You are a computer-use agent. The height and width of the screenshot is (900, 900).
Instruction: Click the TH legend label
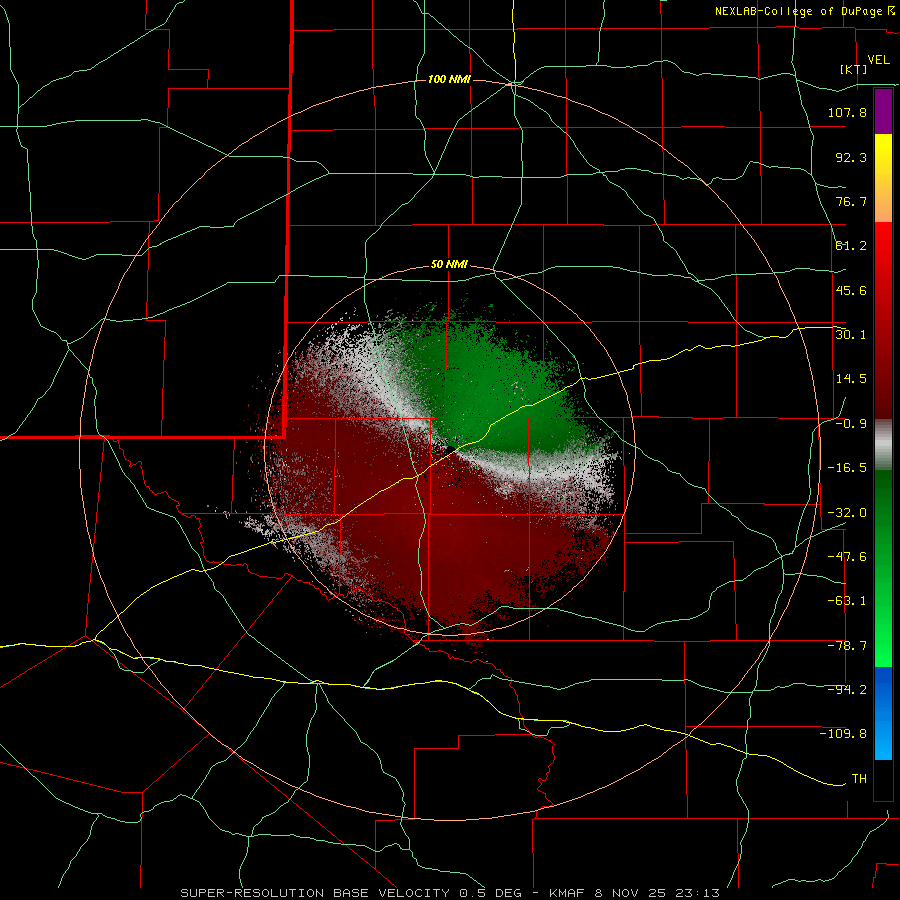(859, 779)
